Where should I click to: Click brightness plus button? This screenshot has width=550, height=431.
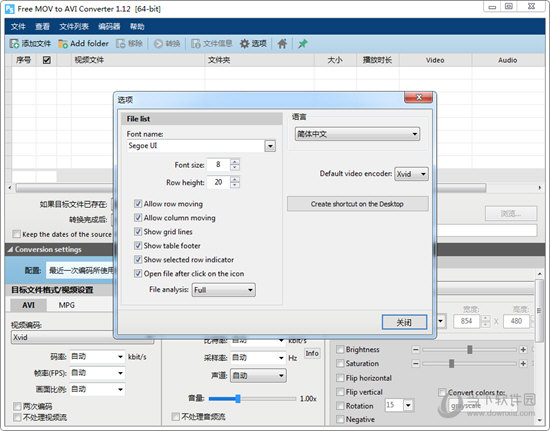tap(523, 350)
